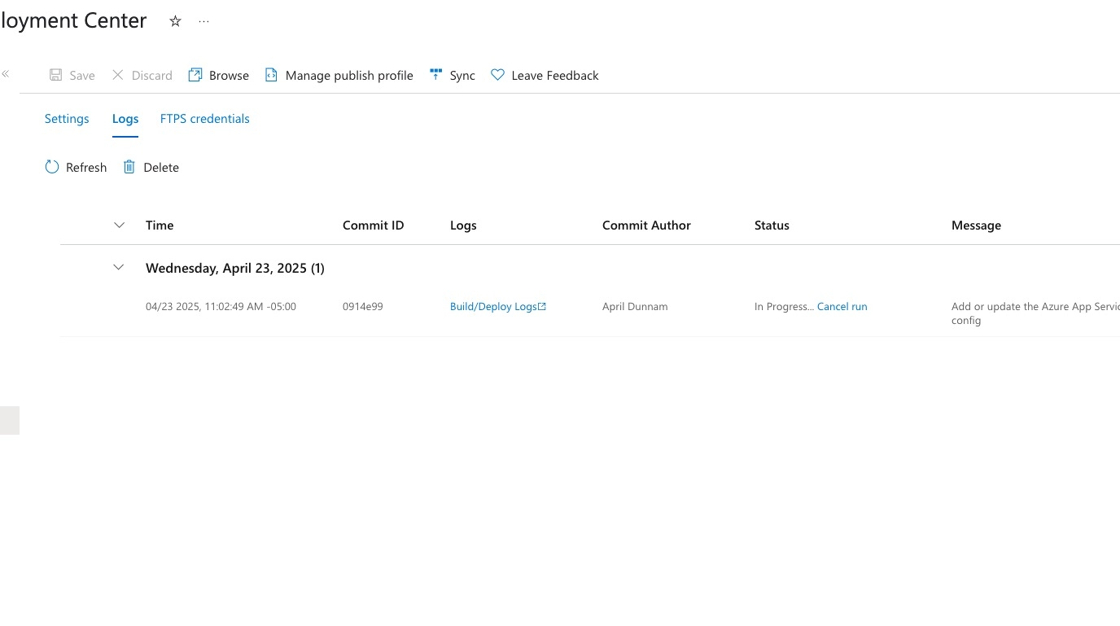
Task: Select the checkbox-style chevron on the header row
Action: pos(119,224)
